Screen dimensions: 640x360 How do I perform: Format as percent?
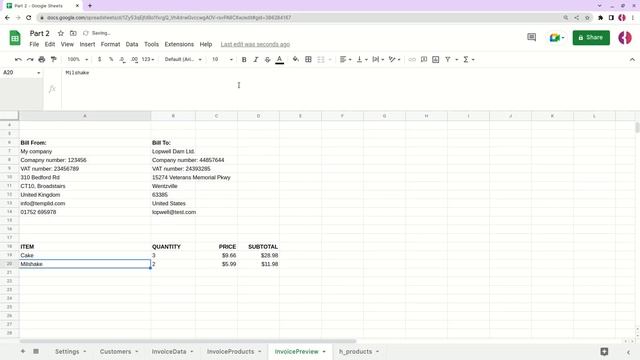click(111, 60)
